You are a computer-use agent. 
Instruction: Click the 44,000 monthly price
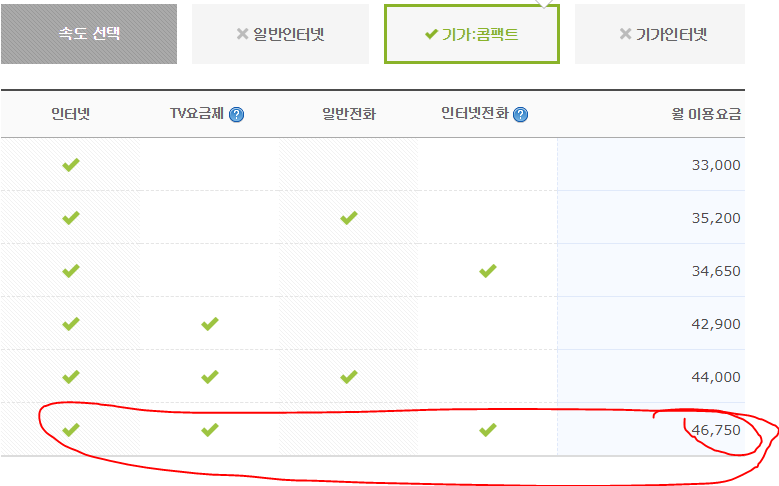click(x=715, y=377)
